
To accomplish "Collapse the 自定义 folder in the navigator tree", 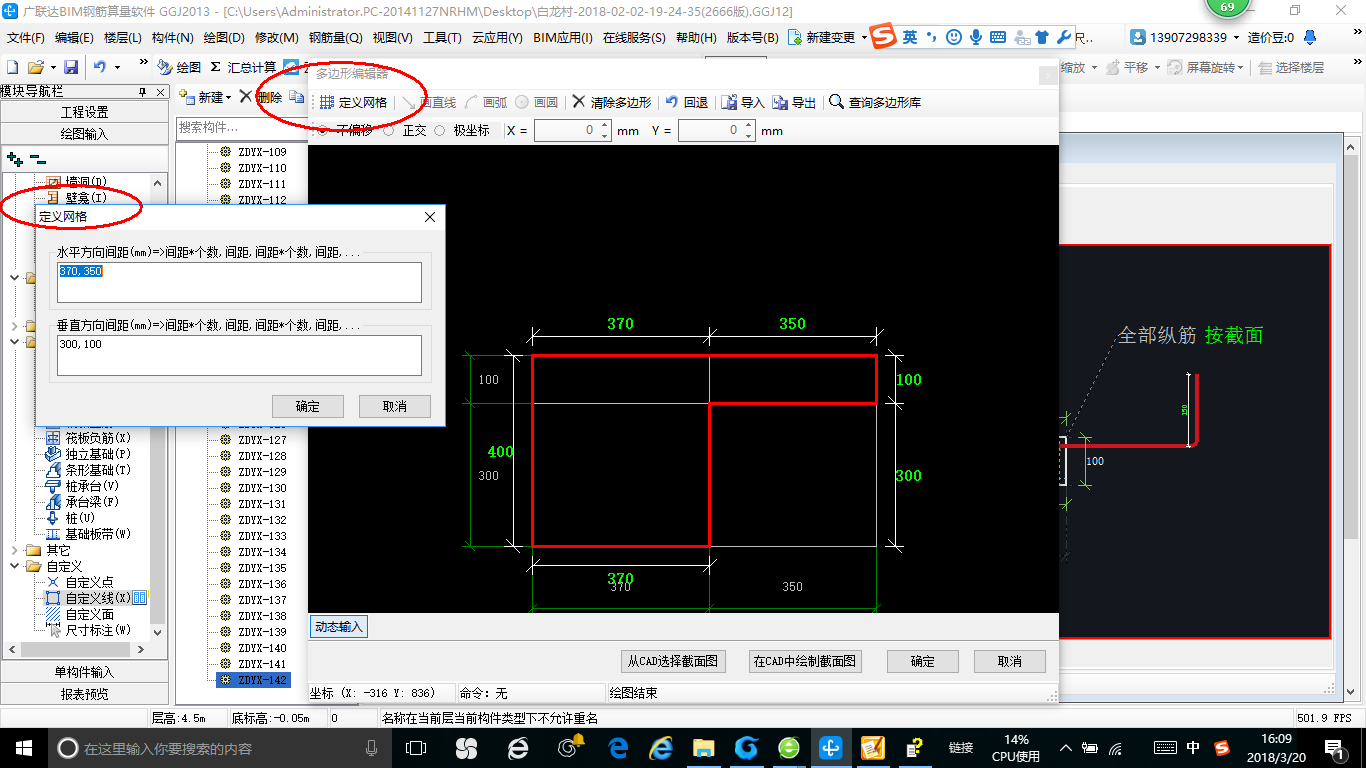I will [x=15, y=566].
